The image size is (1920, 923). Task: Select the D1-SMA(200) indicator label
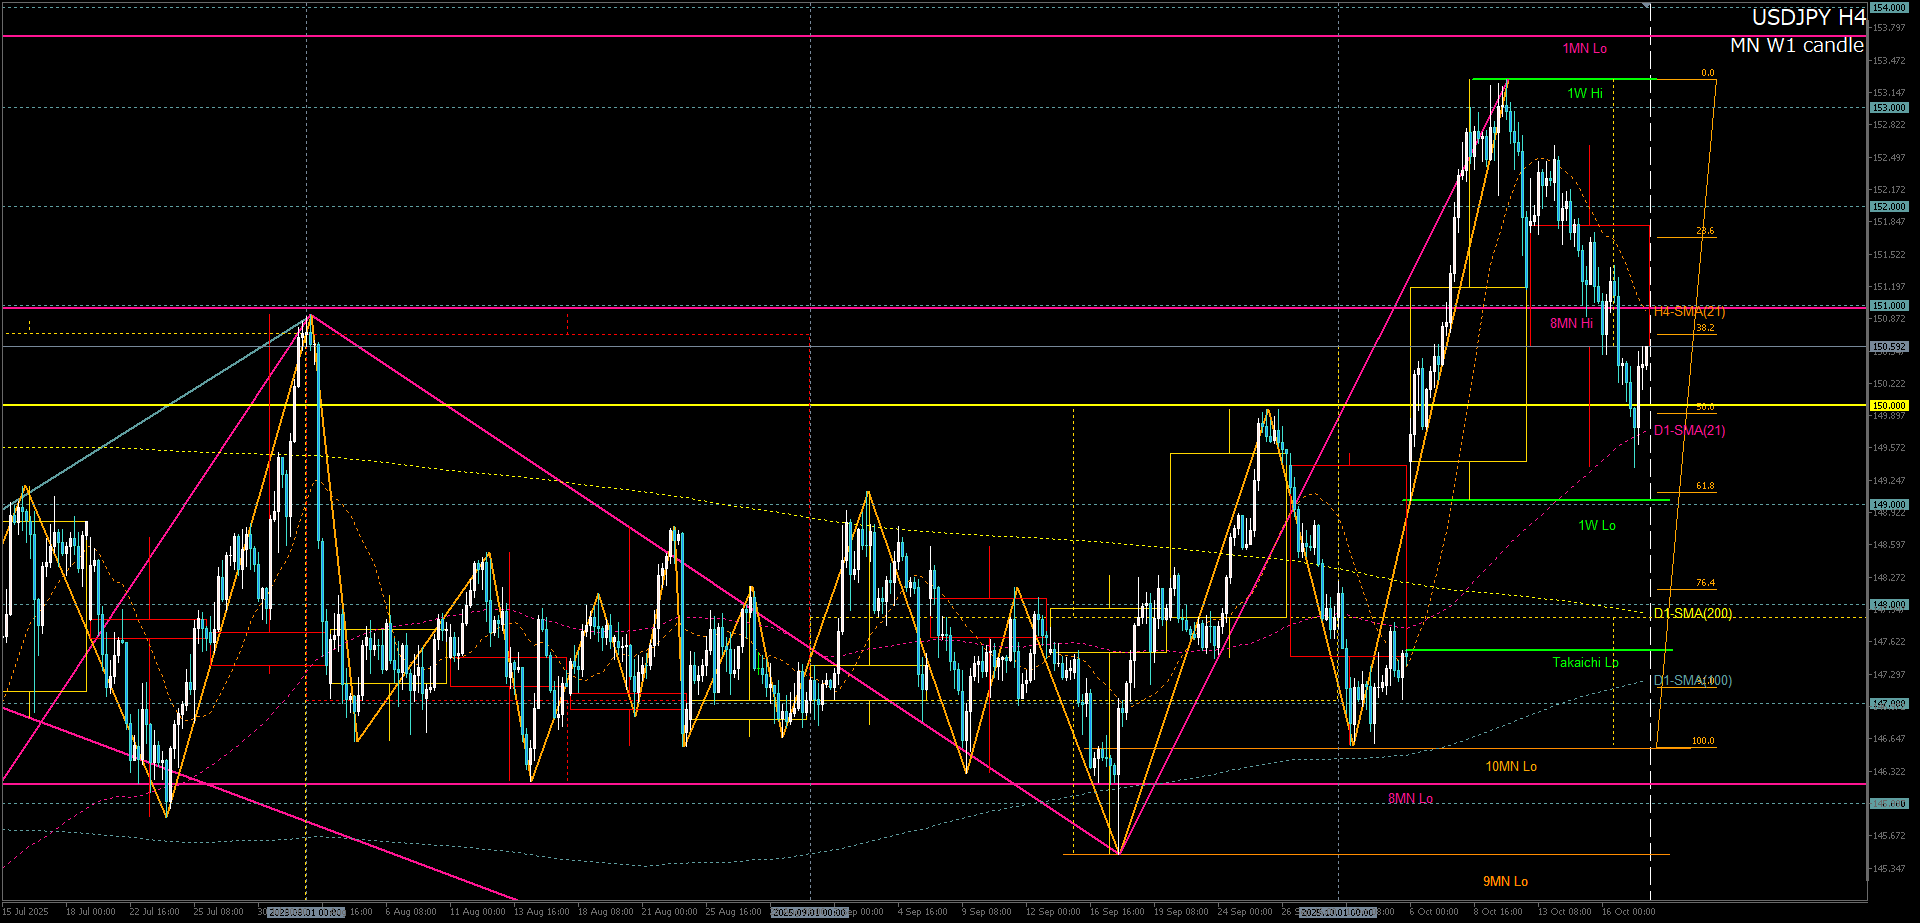[1692, 613]
